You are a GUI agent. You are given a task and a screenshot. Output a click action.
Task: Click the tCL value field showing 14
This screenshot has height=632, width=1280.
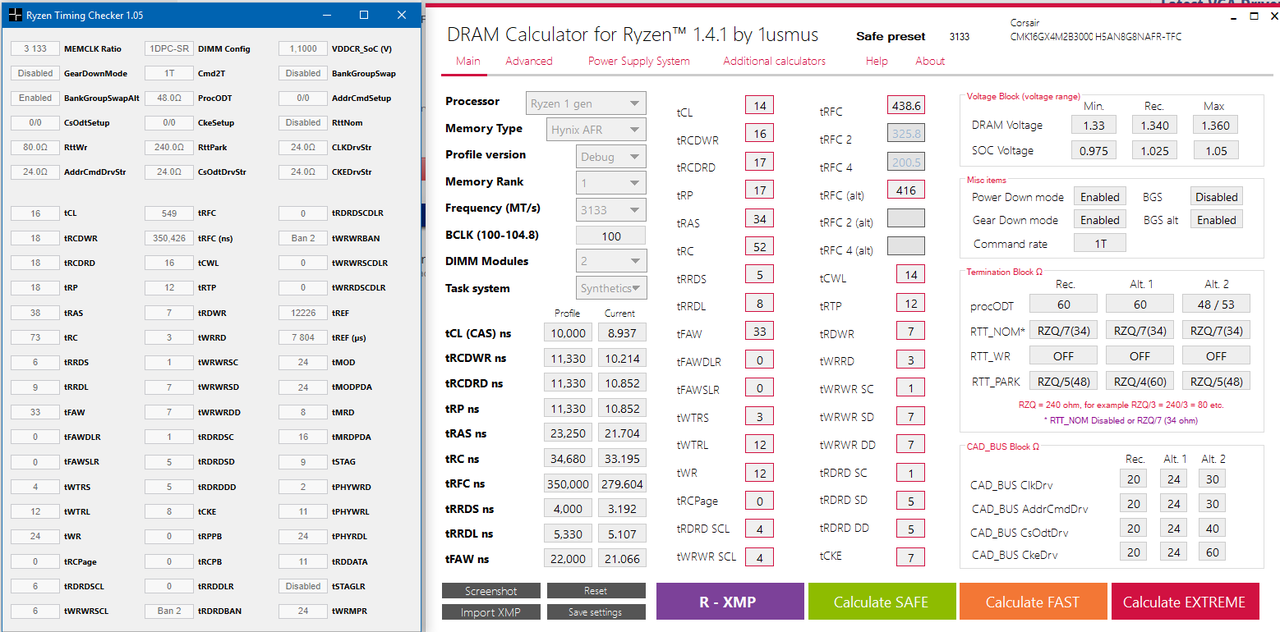[x=760, y=106]
